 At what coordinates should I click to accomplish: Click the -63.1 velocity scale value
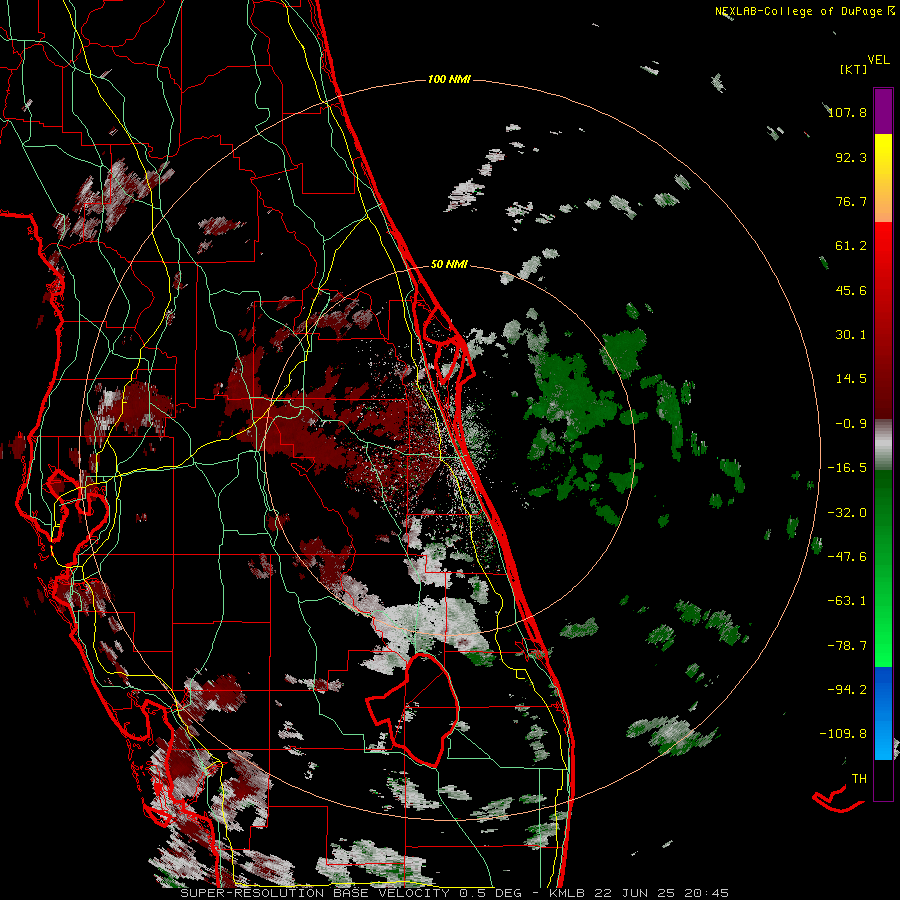coord(847,601)
